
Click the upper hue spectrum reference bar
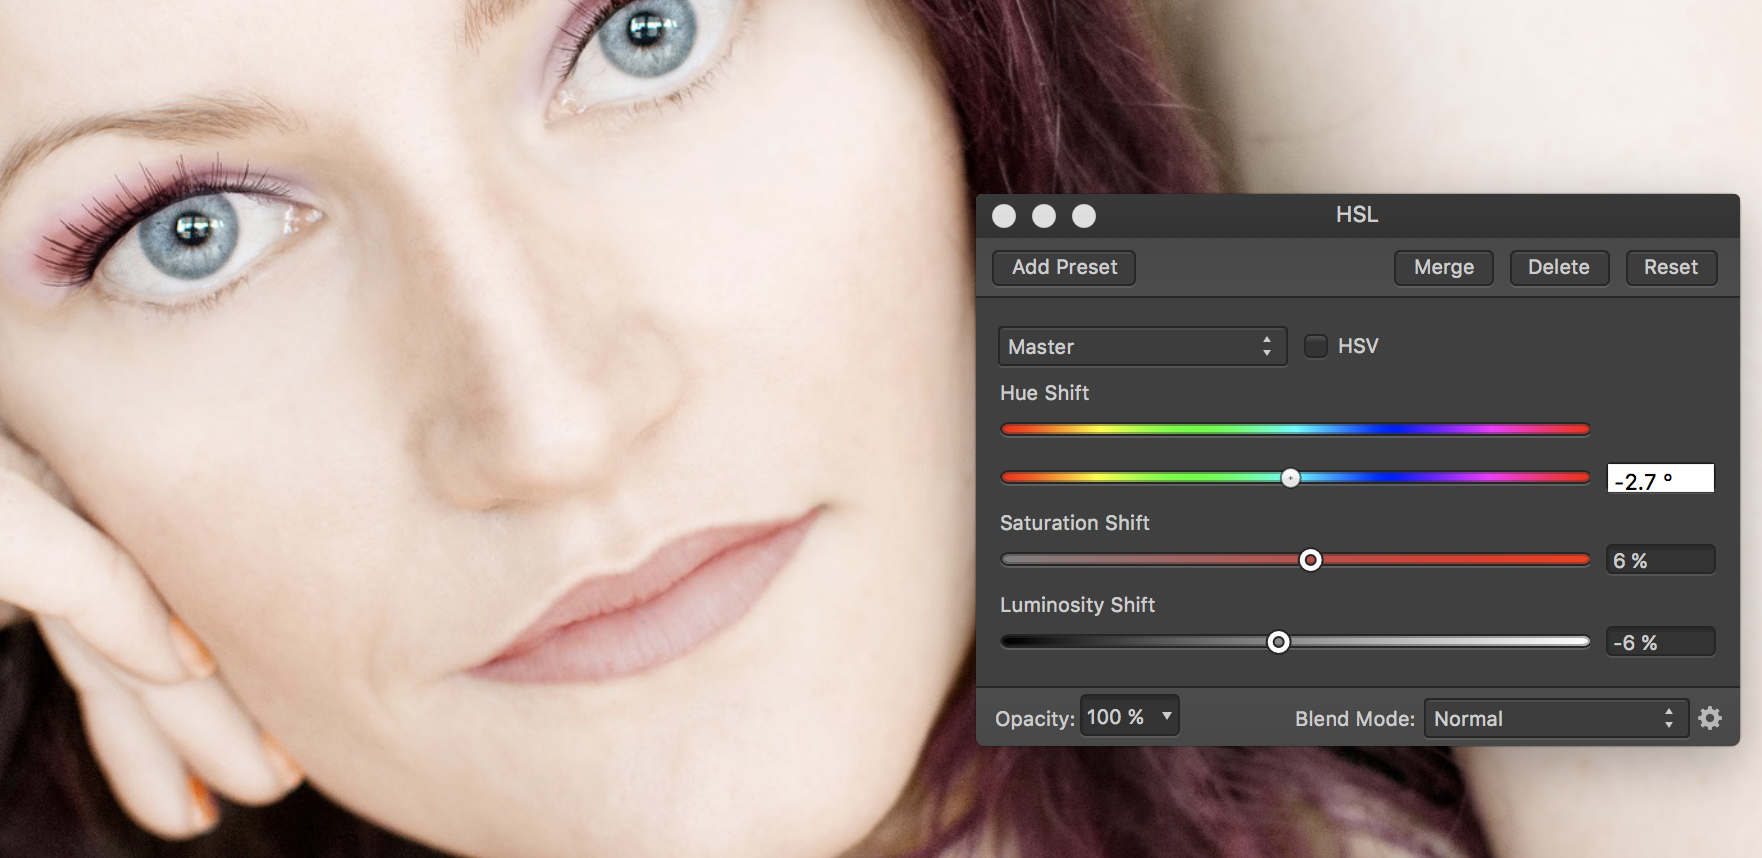pyautogui.click(x=1295, y=429)
